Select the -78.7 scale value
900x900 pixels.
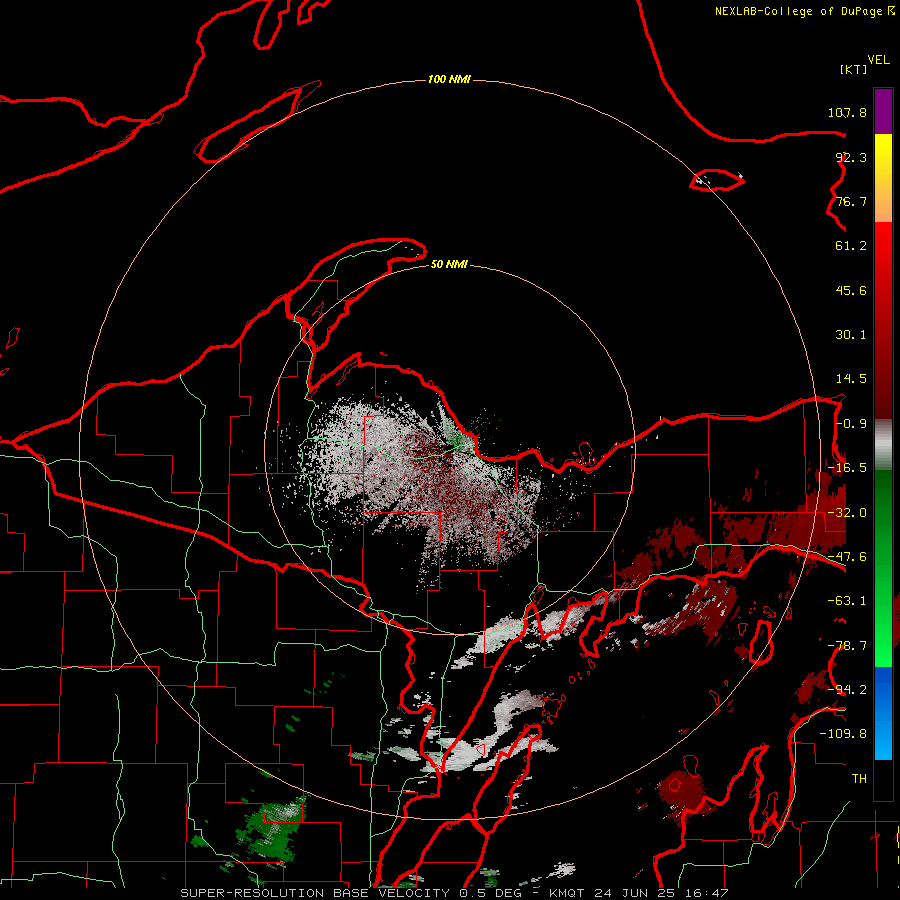tap(847, 646)
